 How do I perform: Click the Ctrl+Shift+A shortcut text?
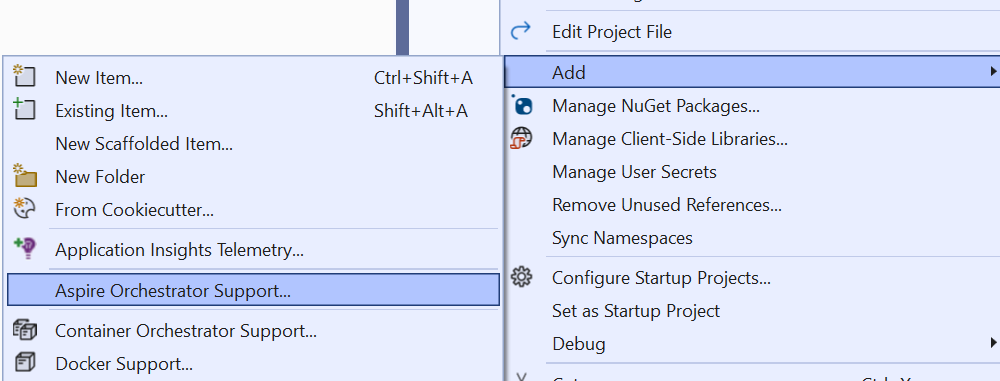coord(423,78)
